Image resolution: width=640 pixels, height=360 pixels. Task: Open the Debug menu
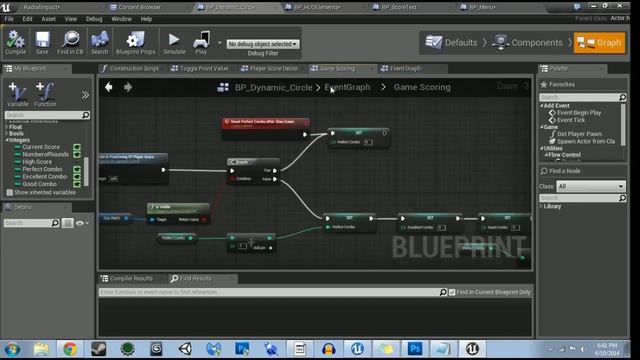(x=94, y=19)
